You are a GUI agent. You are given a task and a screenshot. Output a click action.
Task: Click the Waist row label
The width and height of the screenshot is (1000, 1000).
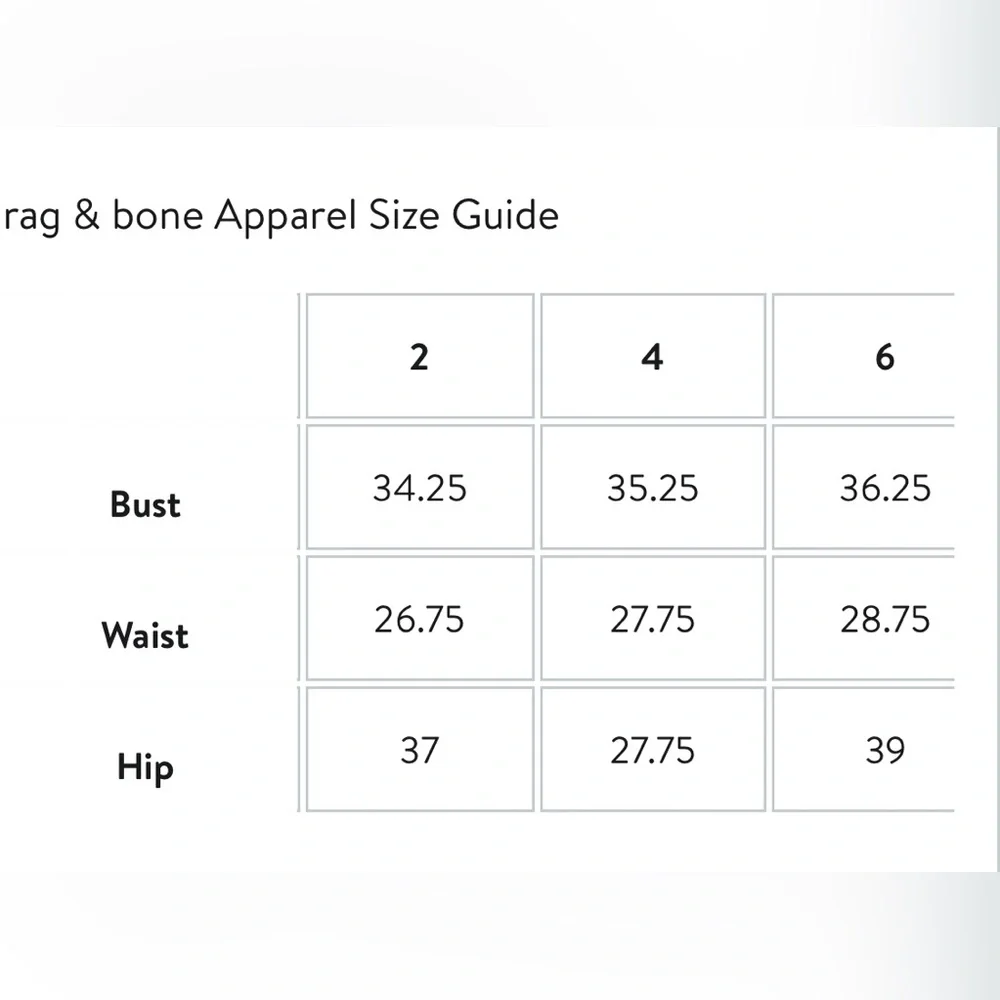click(145, 635)
